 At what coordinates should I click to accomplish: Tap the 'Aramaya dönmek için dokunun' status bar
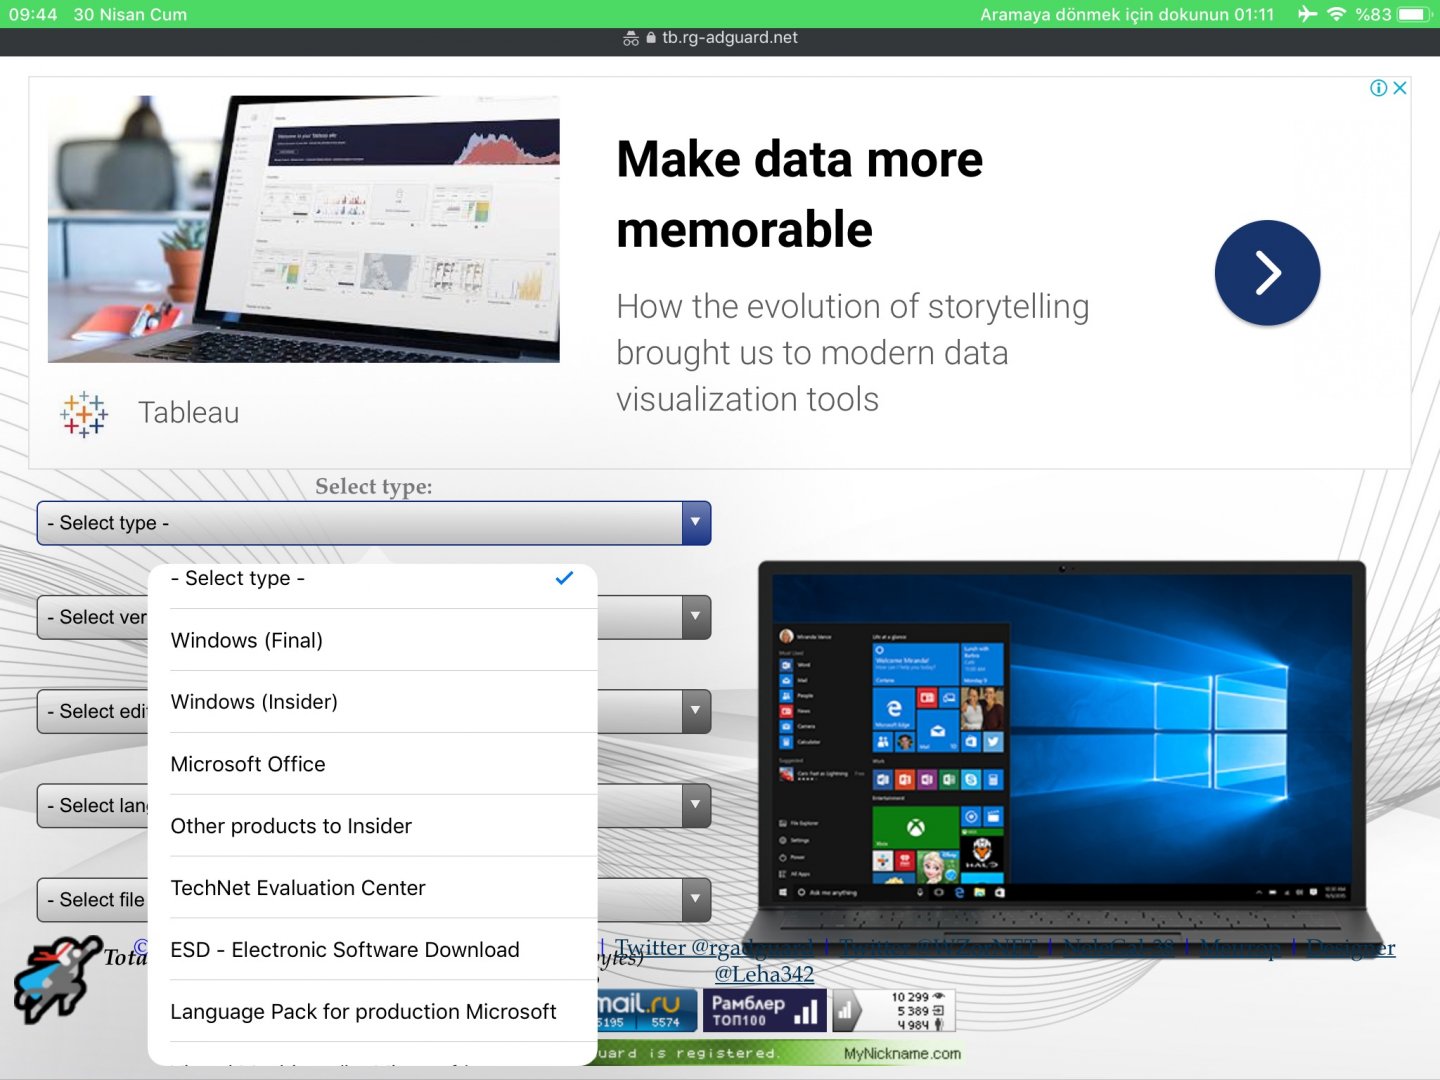coord(1127,14)
